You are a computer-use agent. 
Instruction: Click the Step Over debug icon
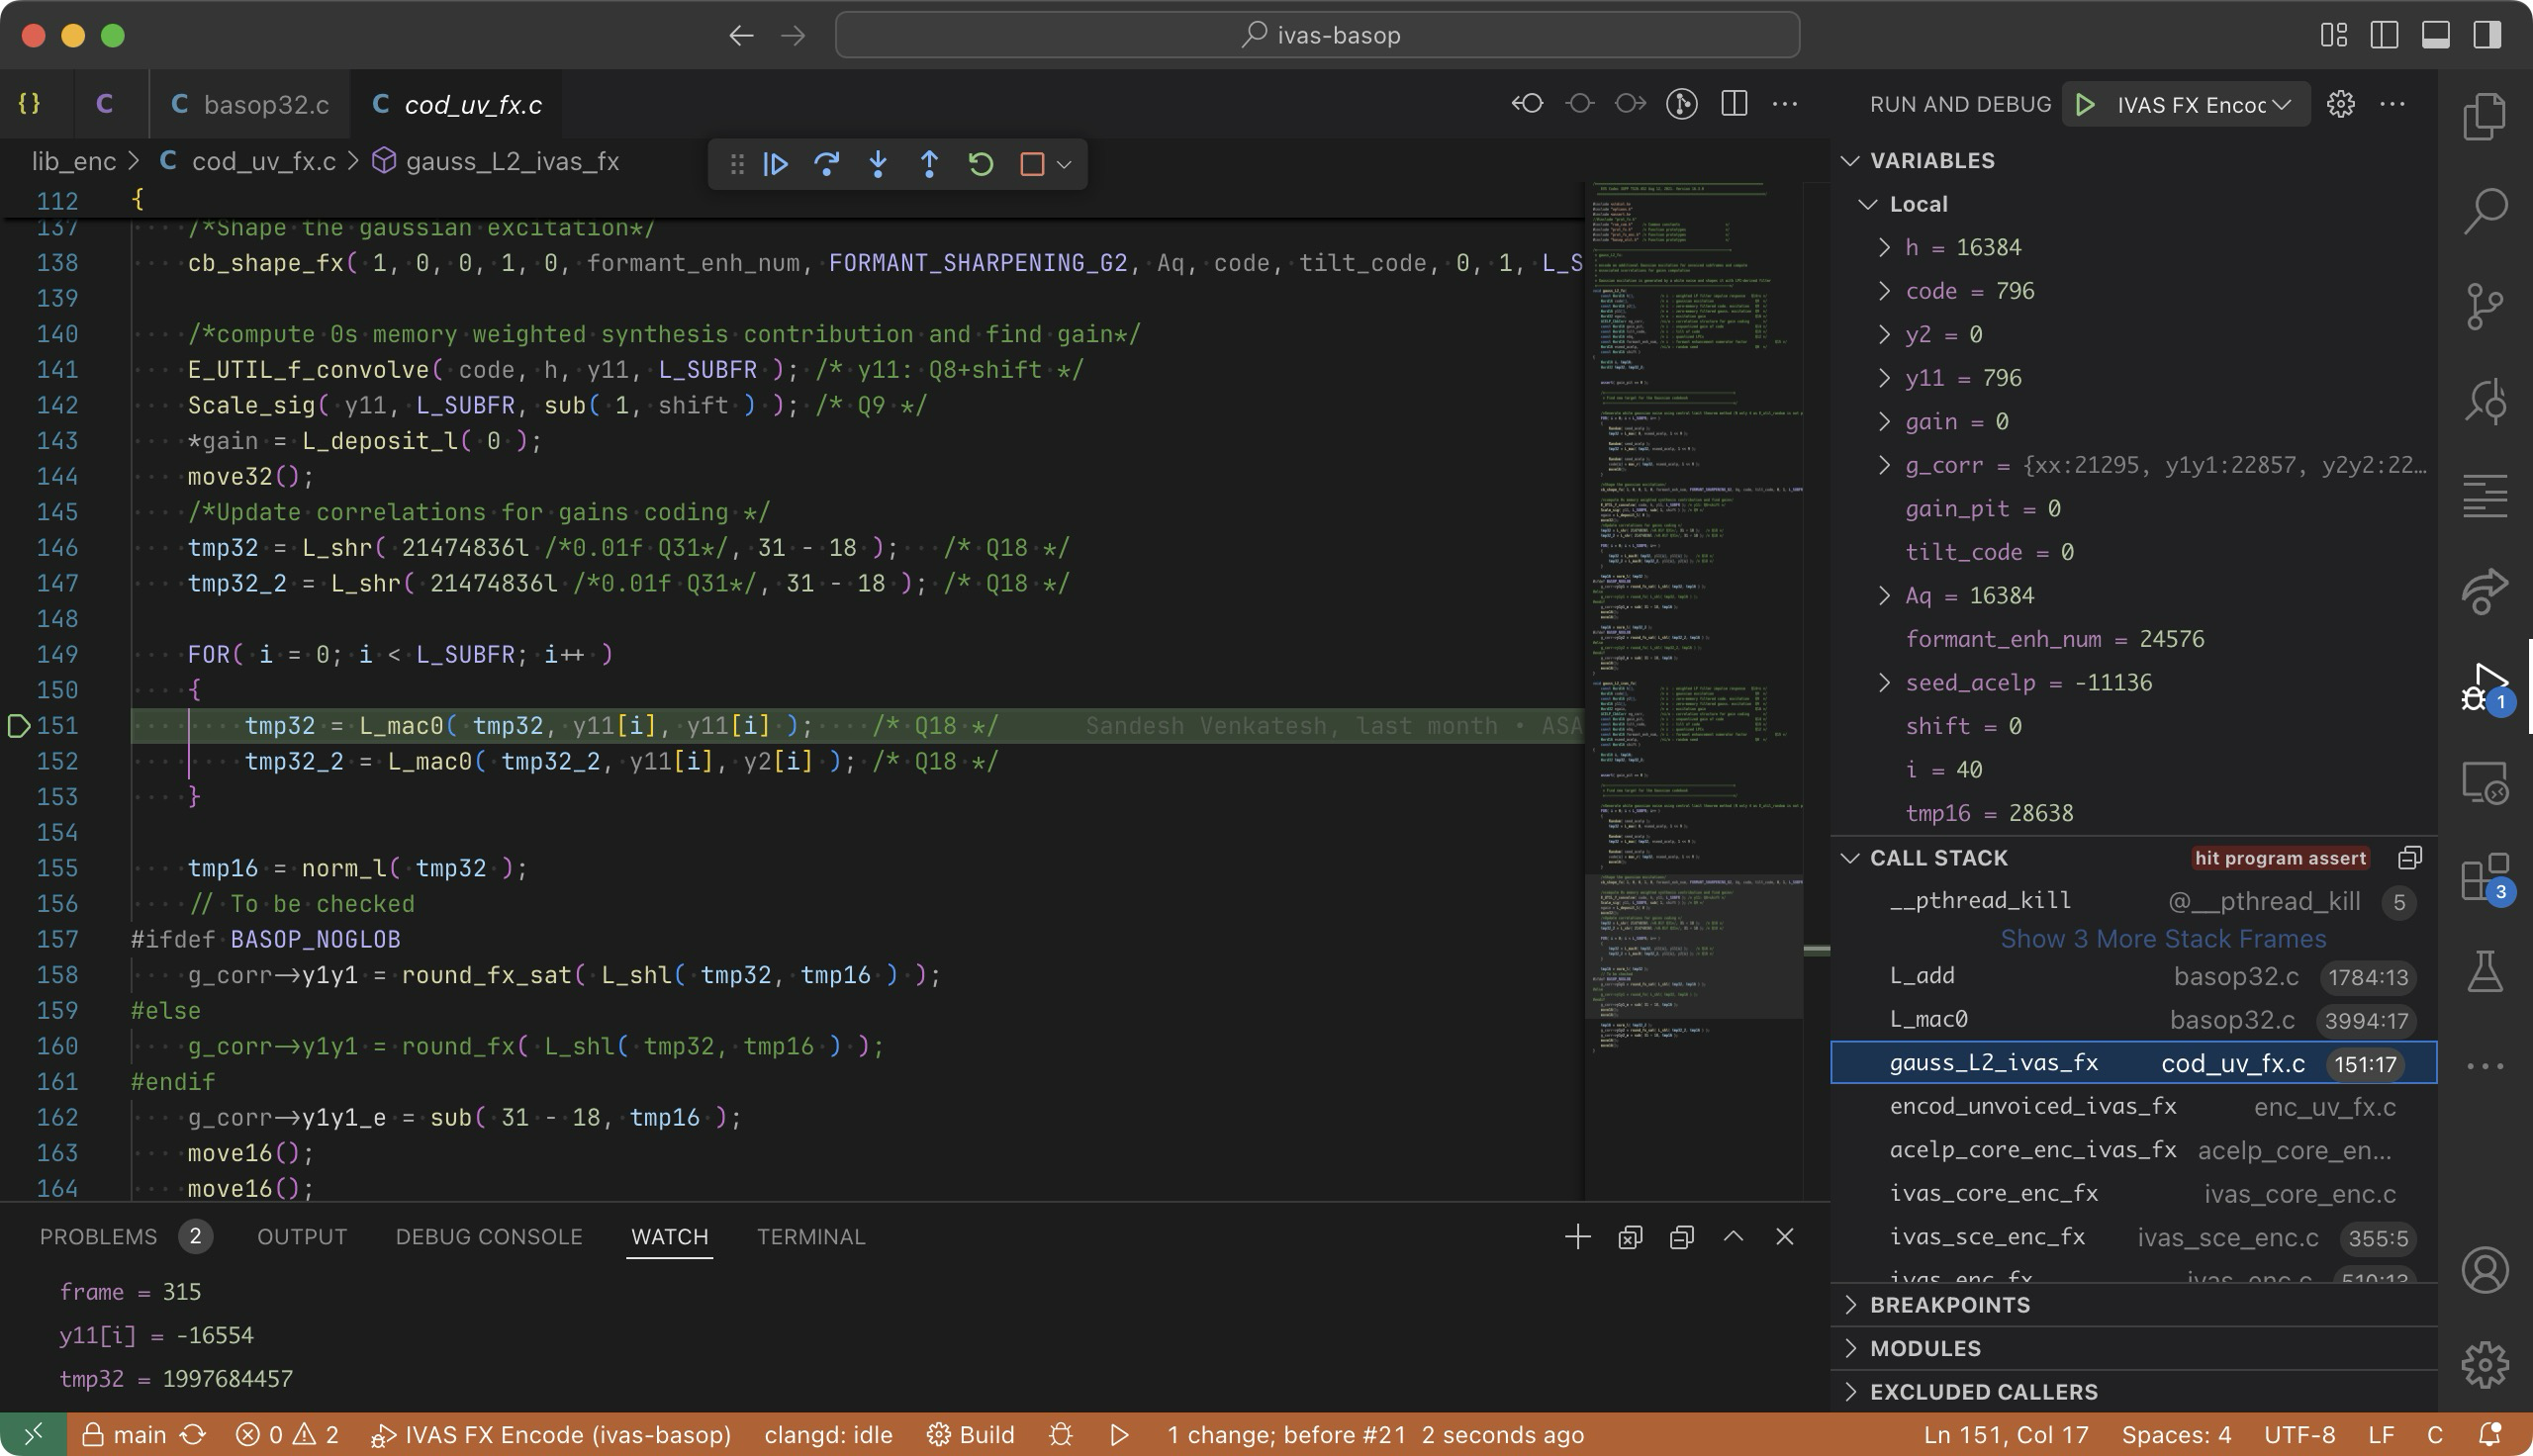tap(826, 164)
